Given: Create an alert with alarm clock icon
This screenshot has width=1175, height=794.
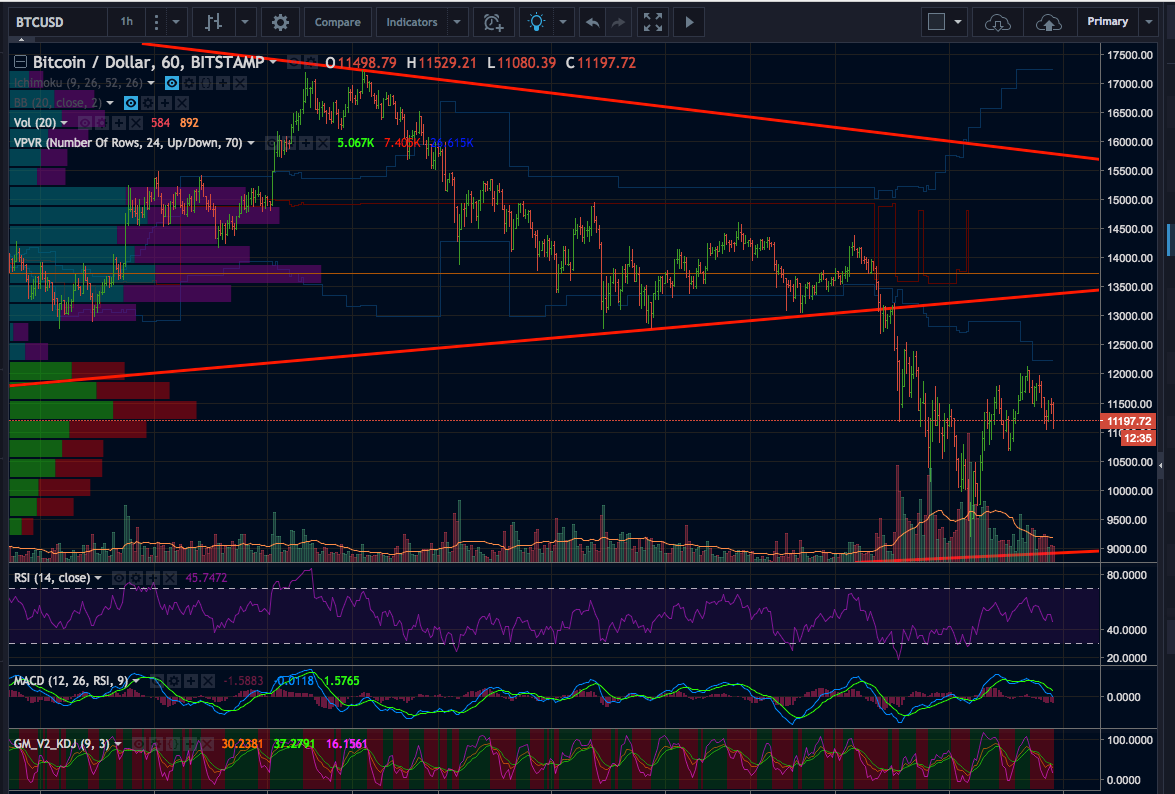Looking at the screenshot, I should 493,22.
